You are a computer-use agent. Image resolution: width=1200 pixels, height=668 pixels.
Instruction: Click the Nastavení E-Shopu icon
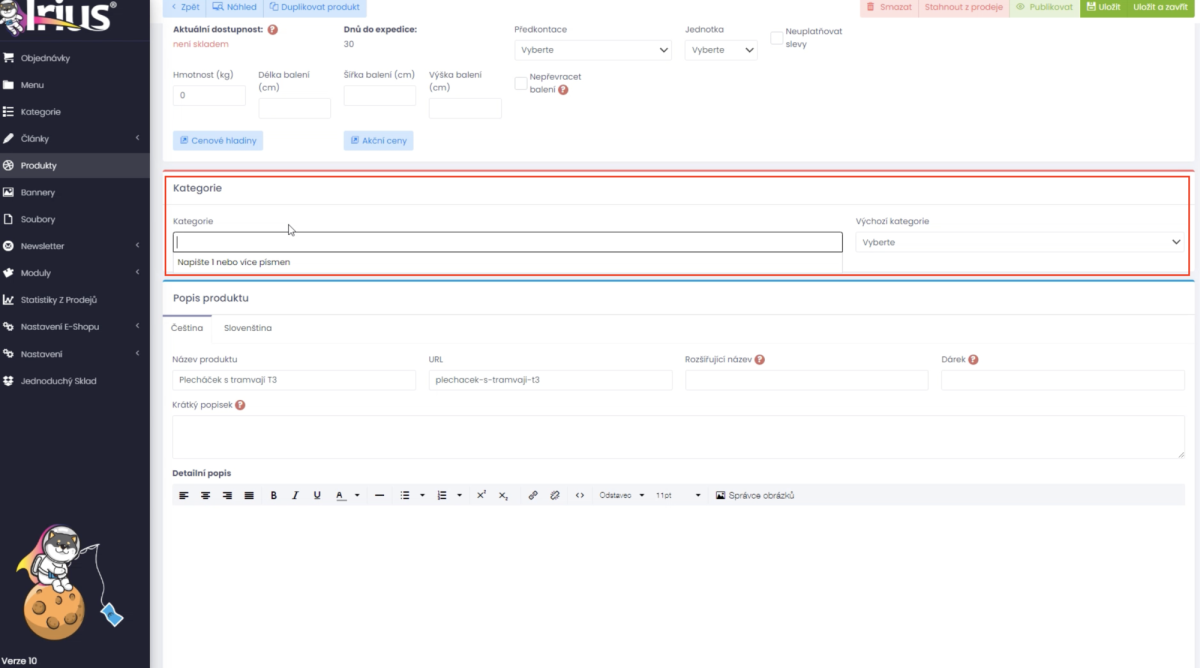(x=8, y=327)
